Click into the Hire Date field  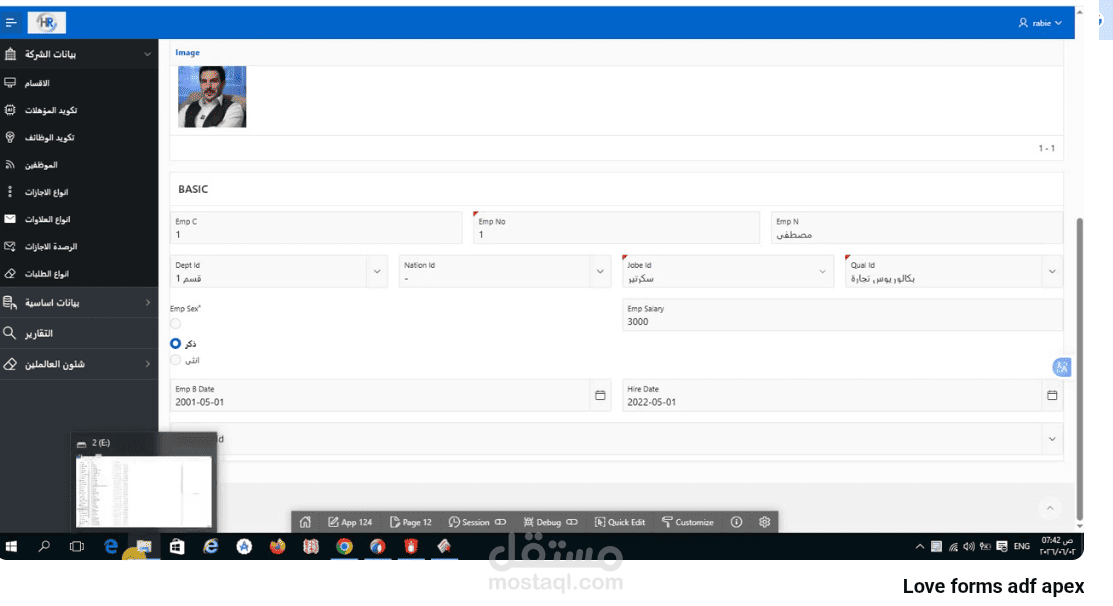click(x=832, y=395)
